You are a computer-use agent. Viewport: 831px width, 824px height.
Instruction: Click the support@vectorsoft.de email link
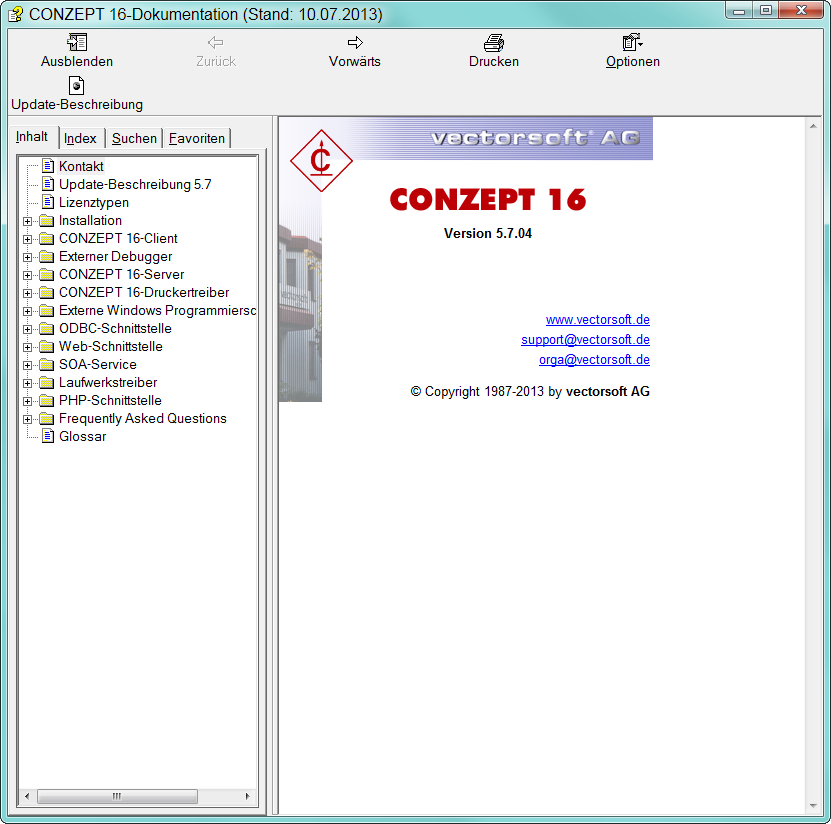(x=585, y=340)
